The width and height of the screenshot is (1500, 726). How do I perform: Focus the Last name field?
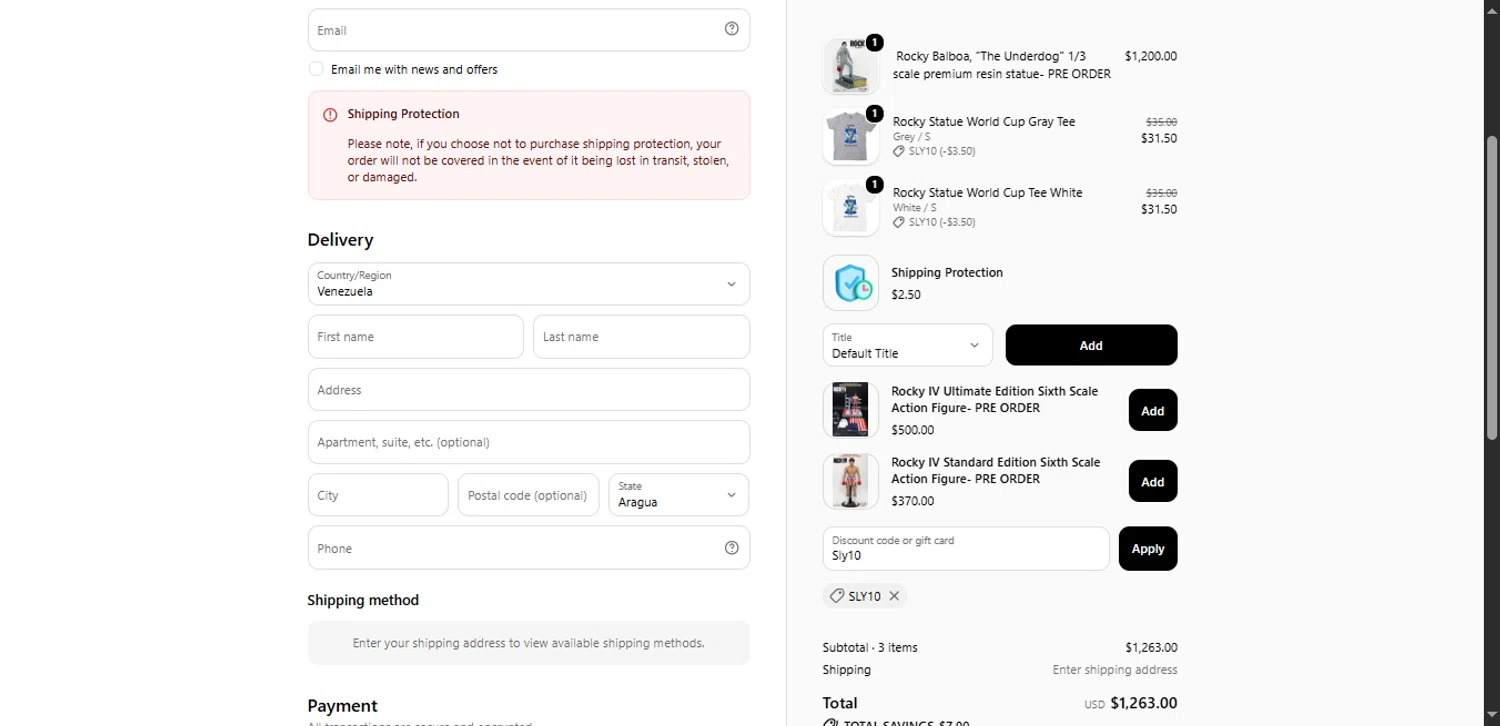pos(642,337)
